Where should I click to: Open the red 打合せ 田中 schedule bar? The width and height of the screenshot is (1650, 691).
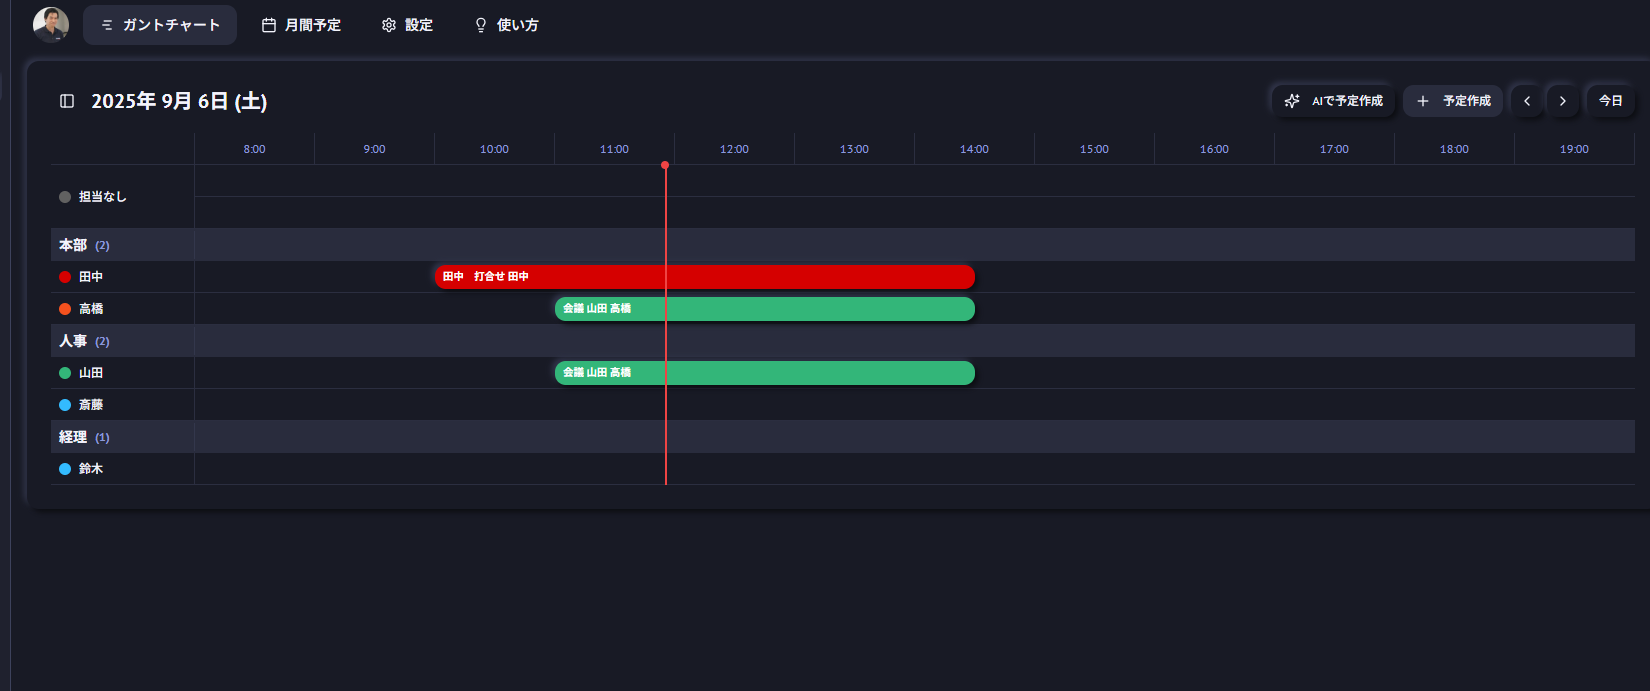[704, 277]
